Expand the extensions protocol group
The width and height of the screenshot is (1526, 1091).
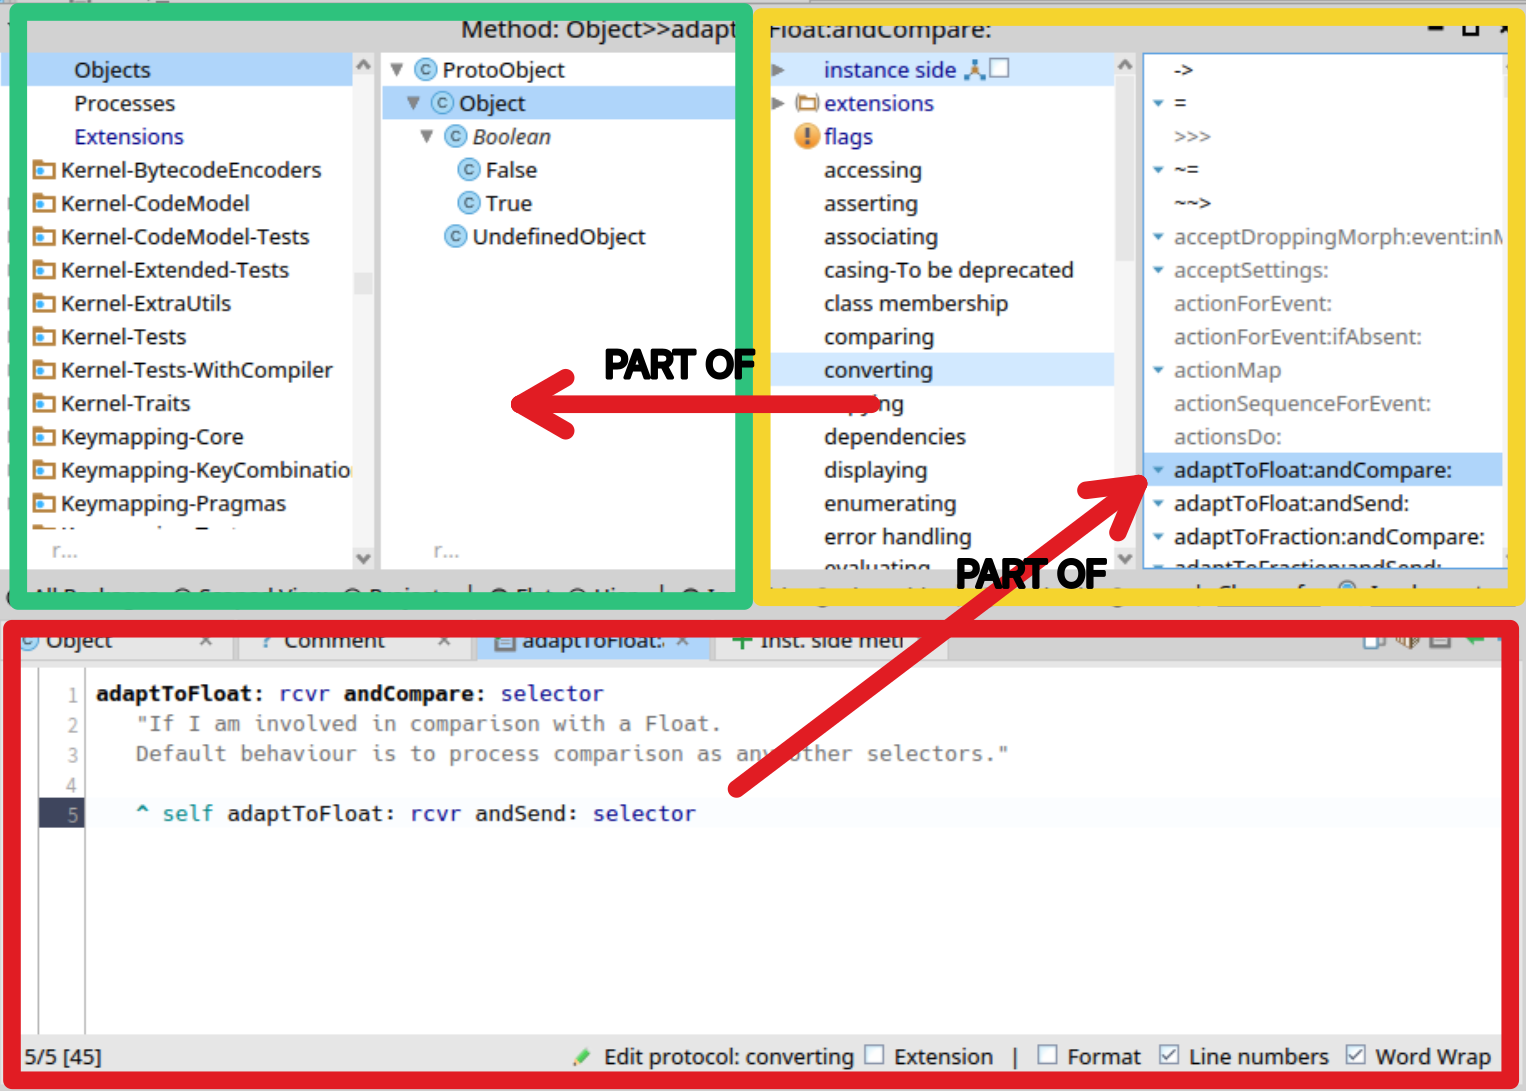point(778,103)
